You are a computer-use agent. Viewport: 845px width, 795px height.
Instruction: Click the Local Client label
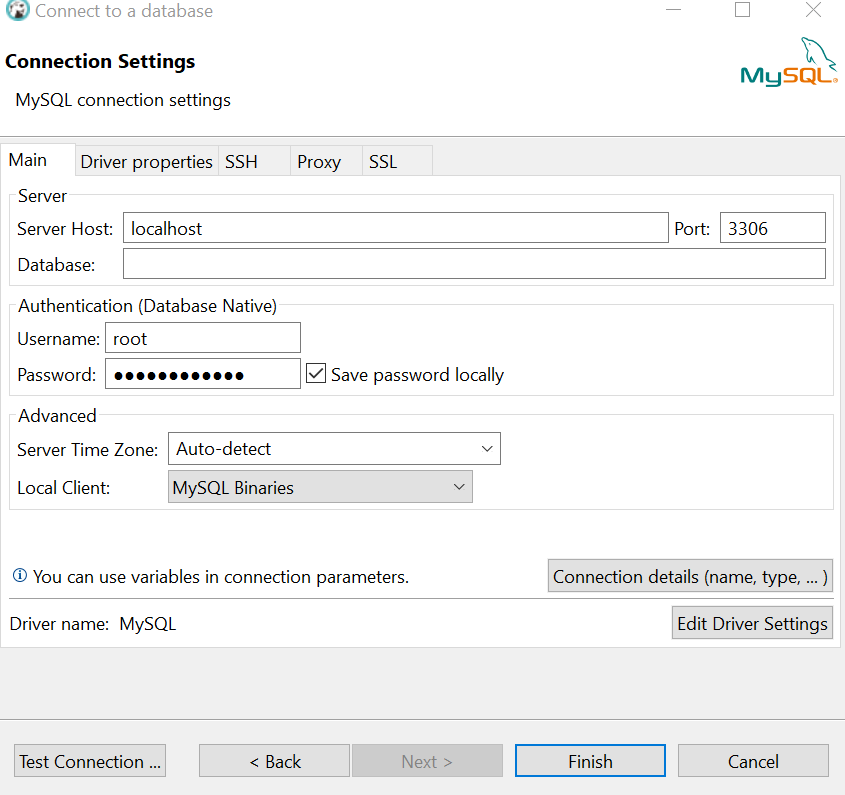64,488
